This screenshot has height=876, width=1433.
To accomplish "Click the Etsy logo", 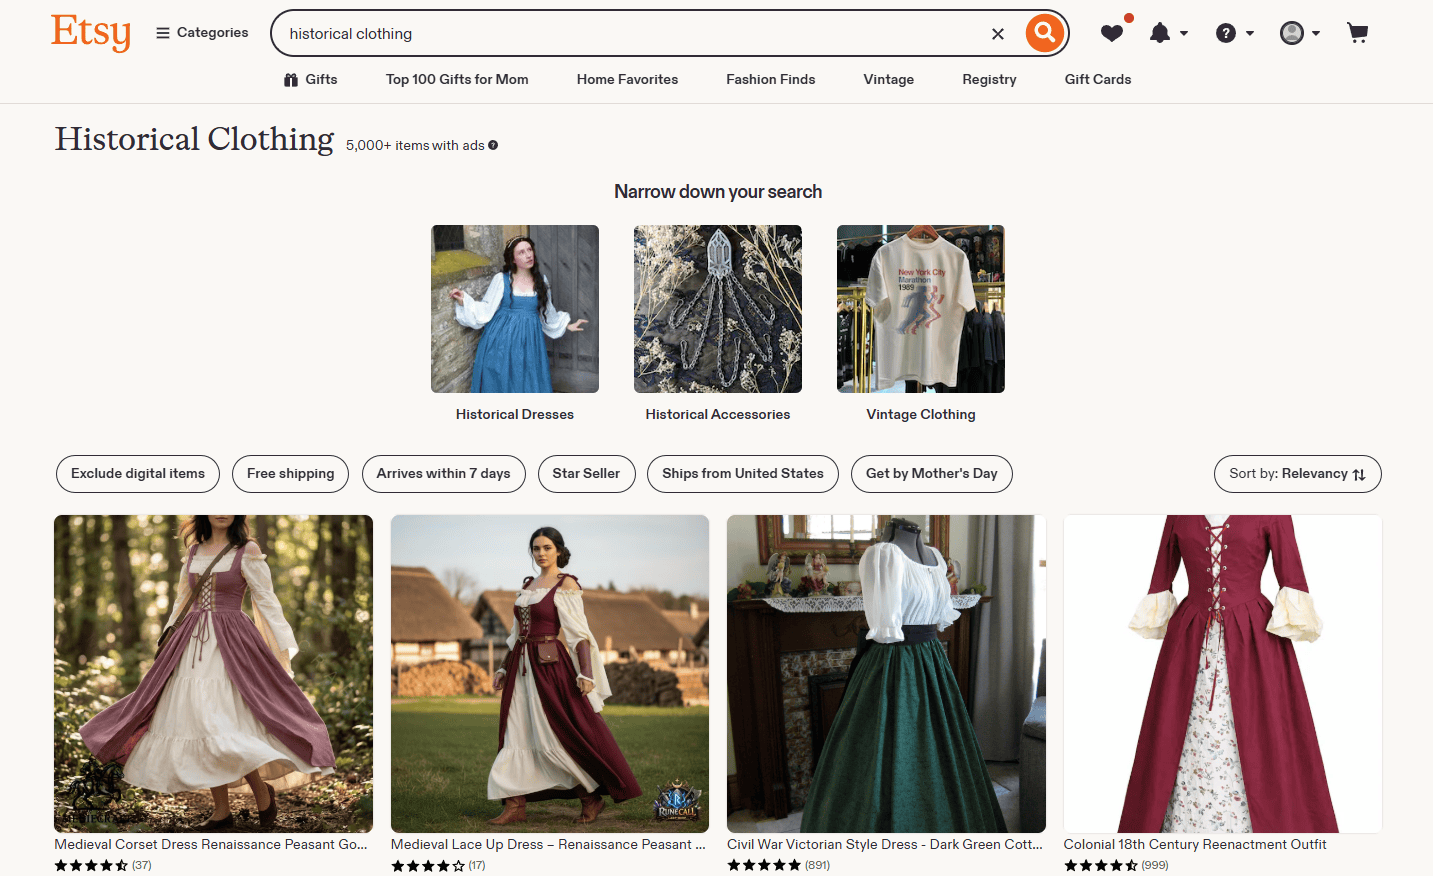I will click(90, 32).
